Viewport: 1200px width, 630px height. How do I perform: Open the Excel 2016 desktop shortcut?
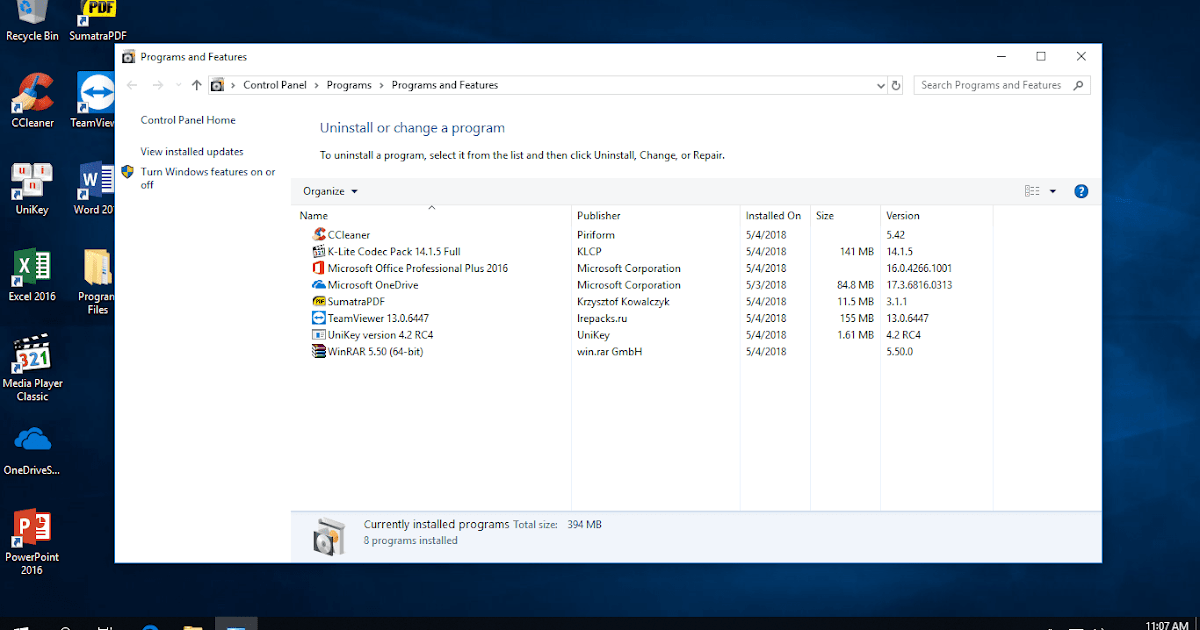pyautogui.click(x=32, y=274)
